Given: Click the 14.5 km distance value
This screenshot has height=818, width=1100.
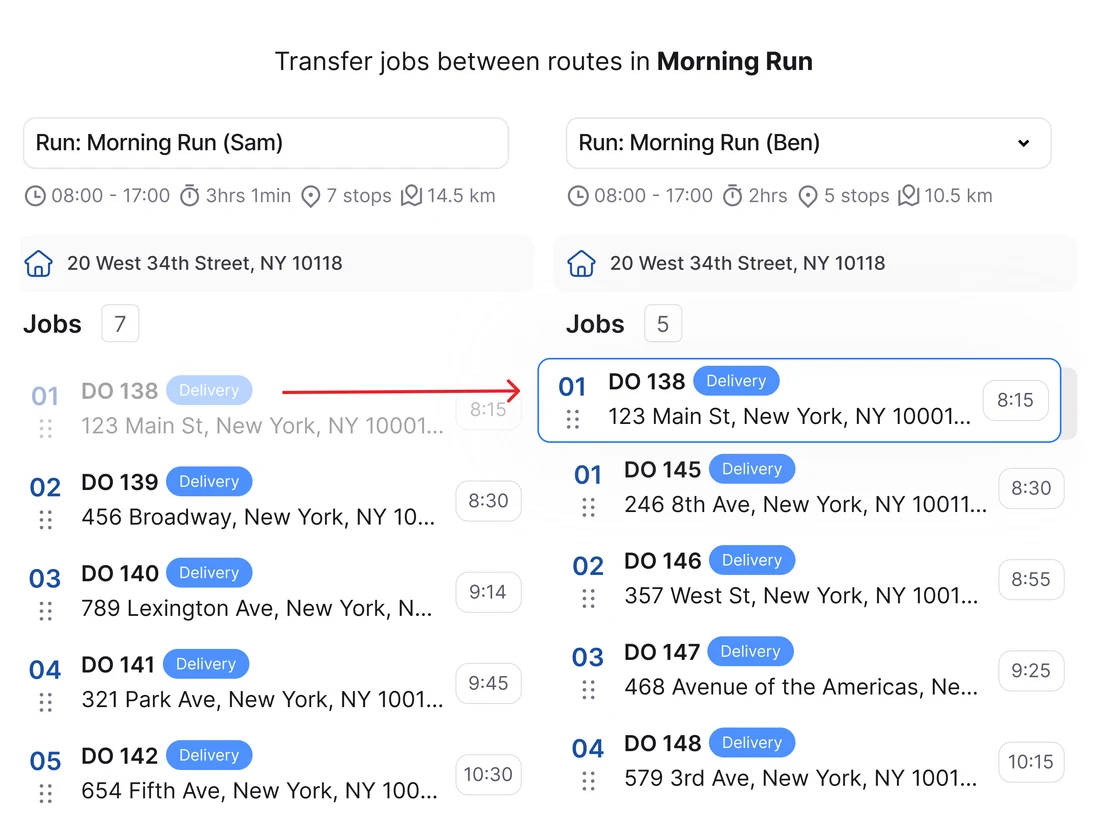Looking at the screenshot, I should tap(462, 196).
